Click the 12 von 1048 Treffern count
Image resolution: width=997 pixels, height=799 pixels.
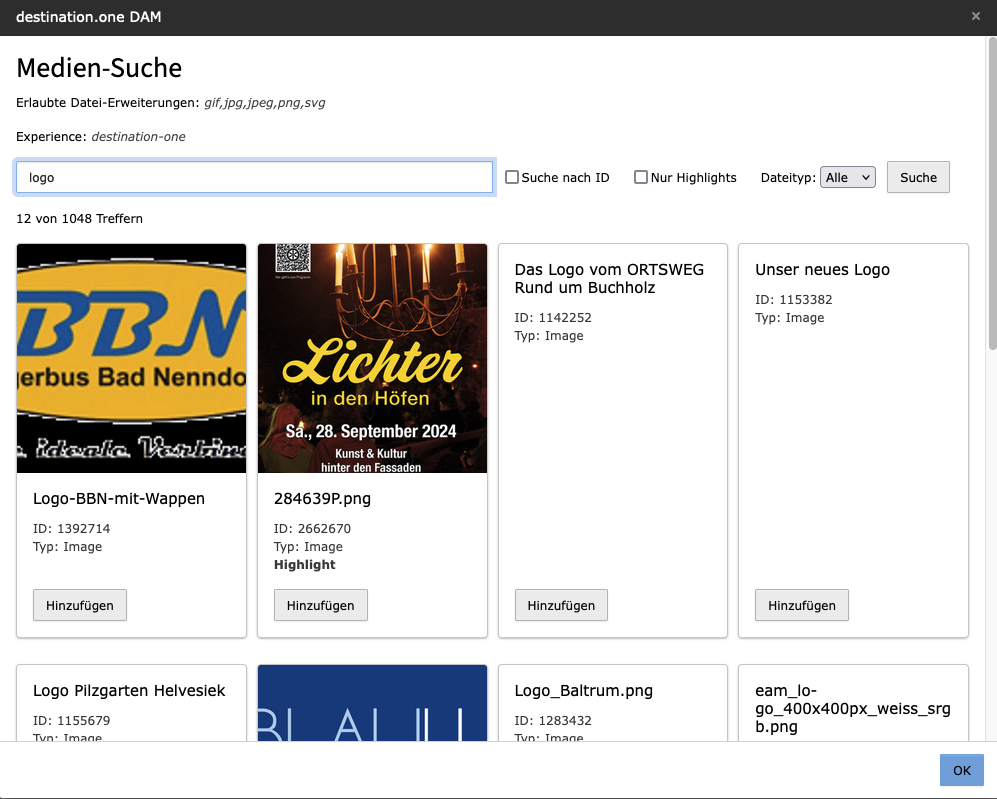point(79,219)
